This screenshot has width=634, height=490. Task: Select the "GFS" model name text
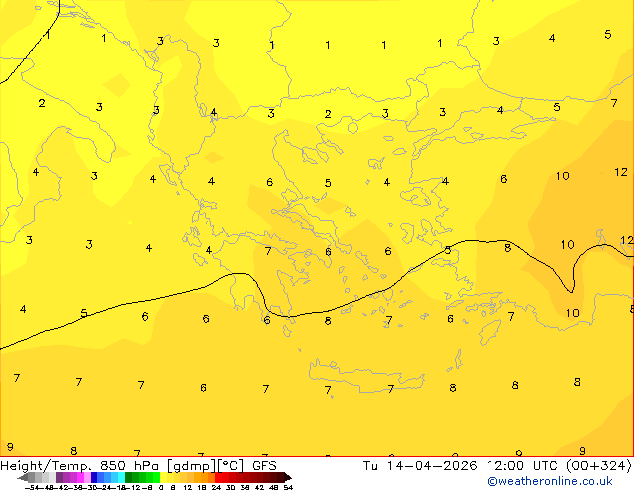click(264, 466)
